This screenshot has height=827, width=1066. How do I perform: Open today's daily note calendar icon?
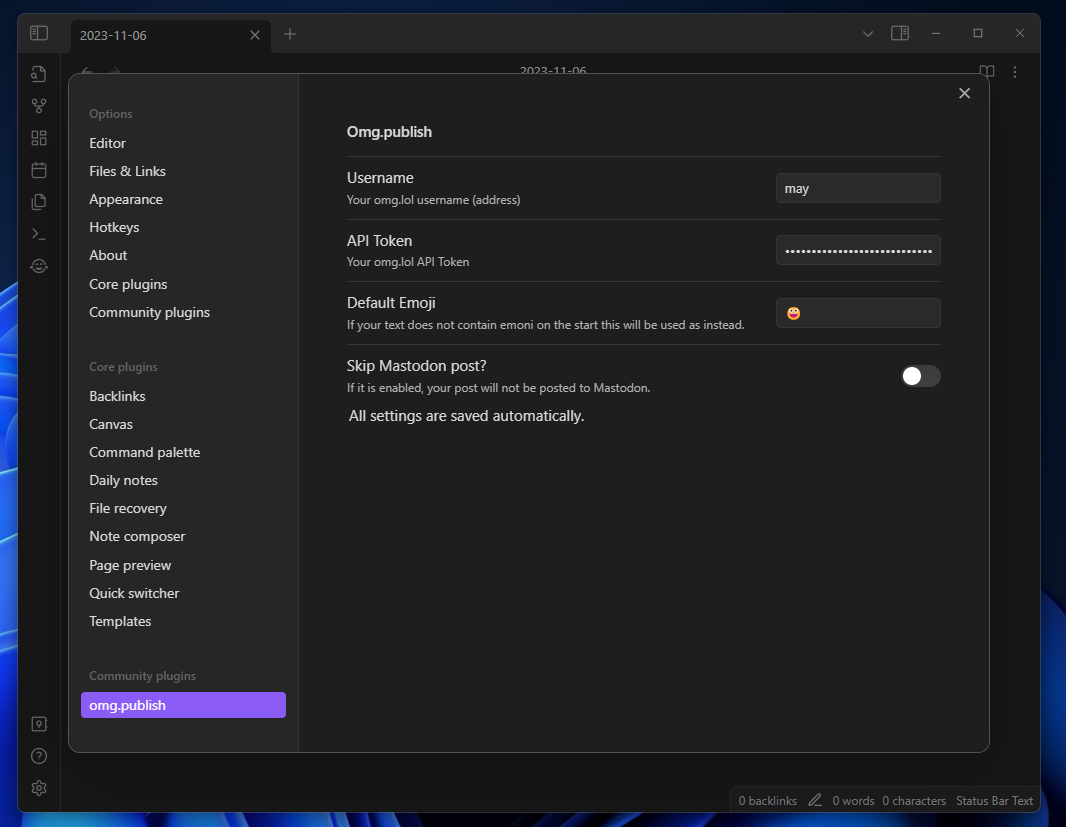(x=39, y=170)
